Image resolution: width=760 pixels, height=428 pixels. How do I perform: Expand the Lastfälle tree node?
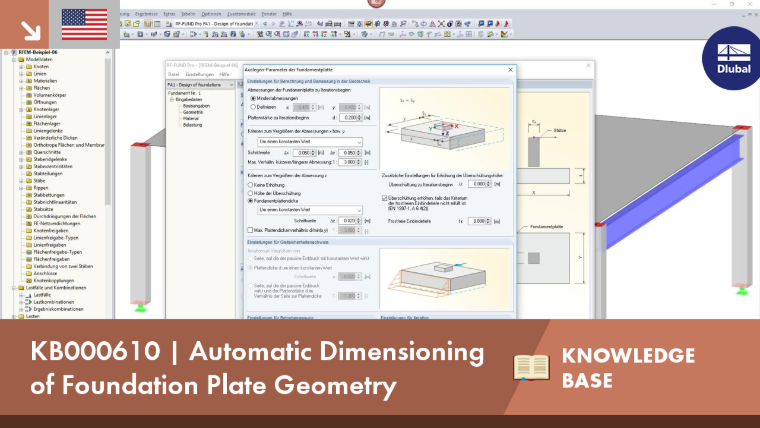click(21, 295)
